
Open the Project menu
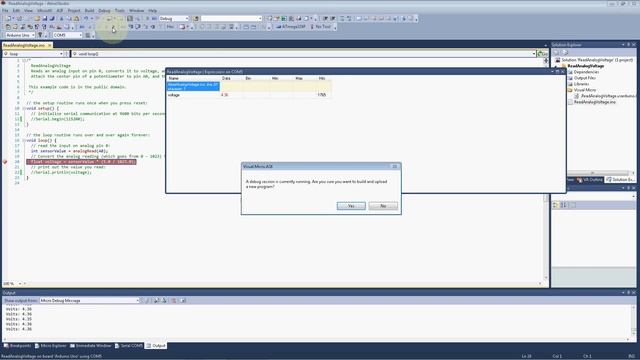point(74,10)
